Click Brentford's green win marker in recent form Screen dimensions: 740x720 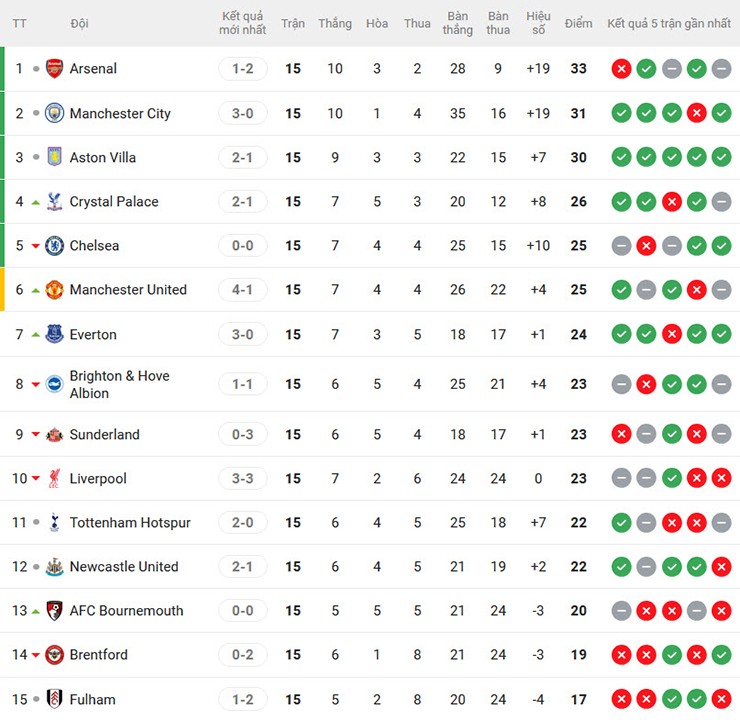tap(721, 655)
